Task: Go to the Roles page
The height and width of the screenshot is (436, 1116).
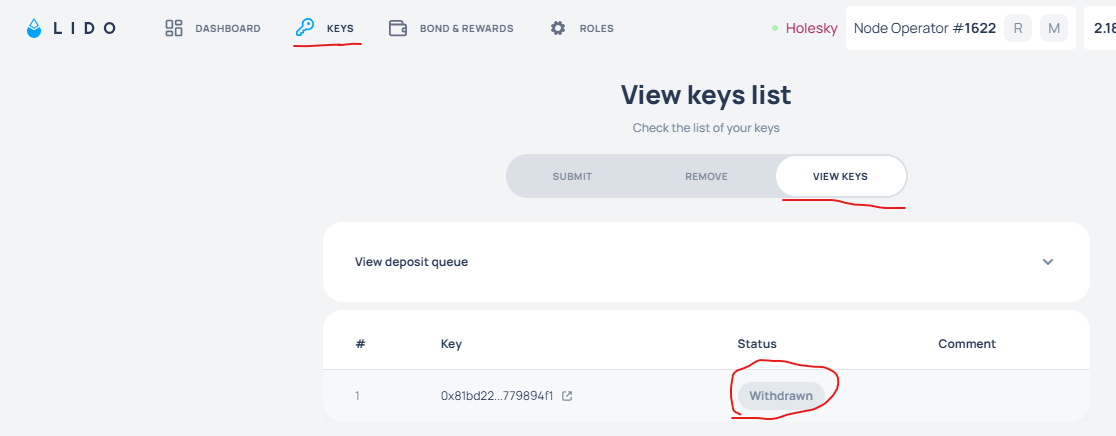Action: pos(596,29)
